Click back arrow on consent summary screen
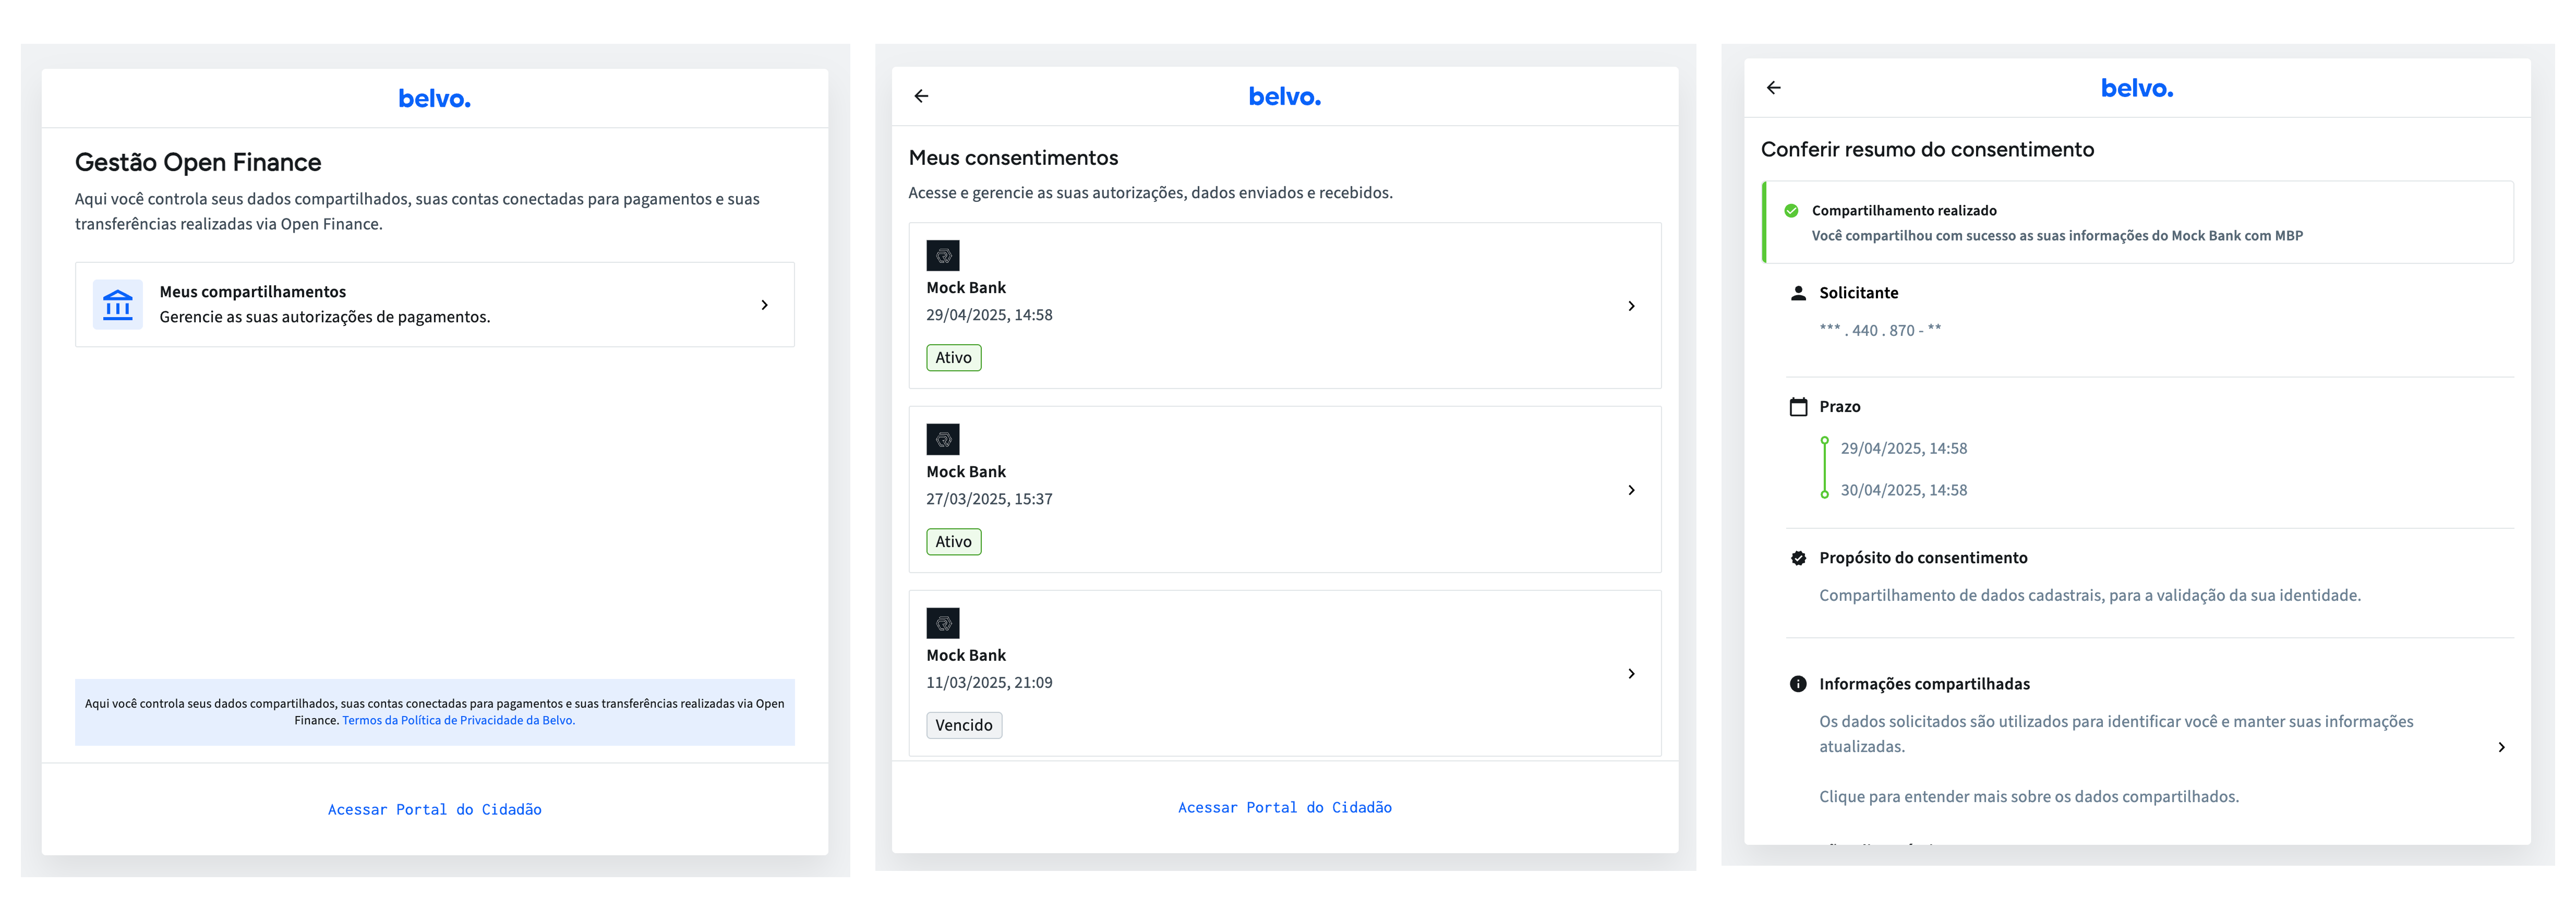 1773,88
